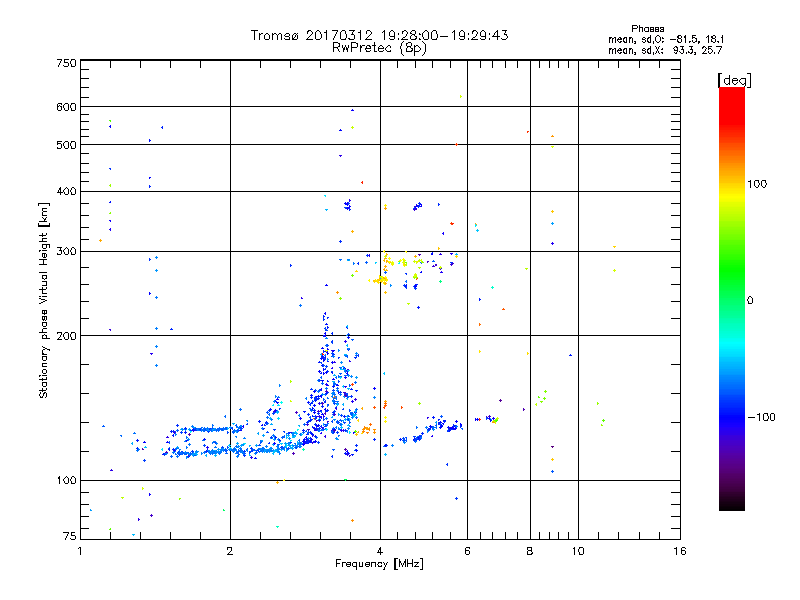Click the '-100' label beside the colorbar
This screenshot has height=600, width=800.
click(762, 417)
